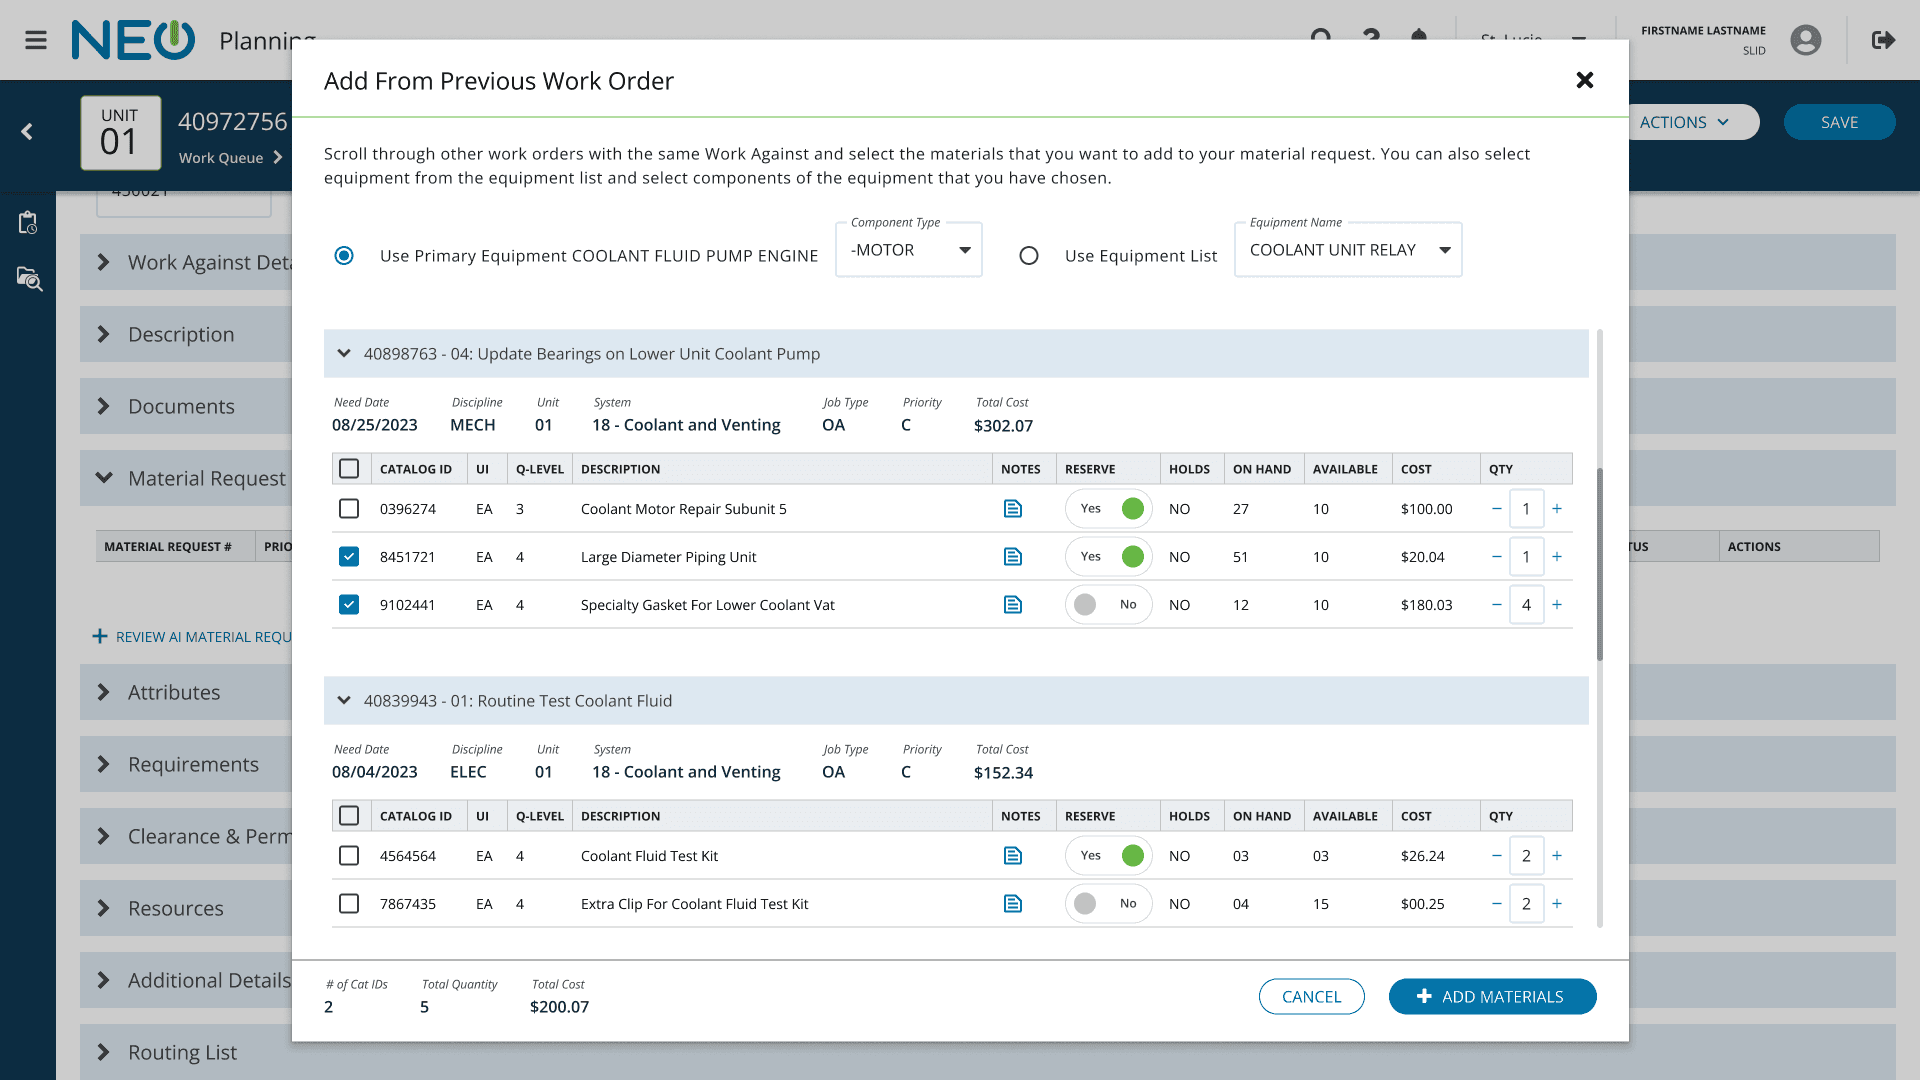The image size is (1920, 1080).
Task: Open the search records sidebar icon
Action: pos(28,279)
